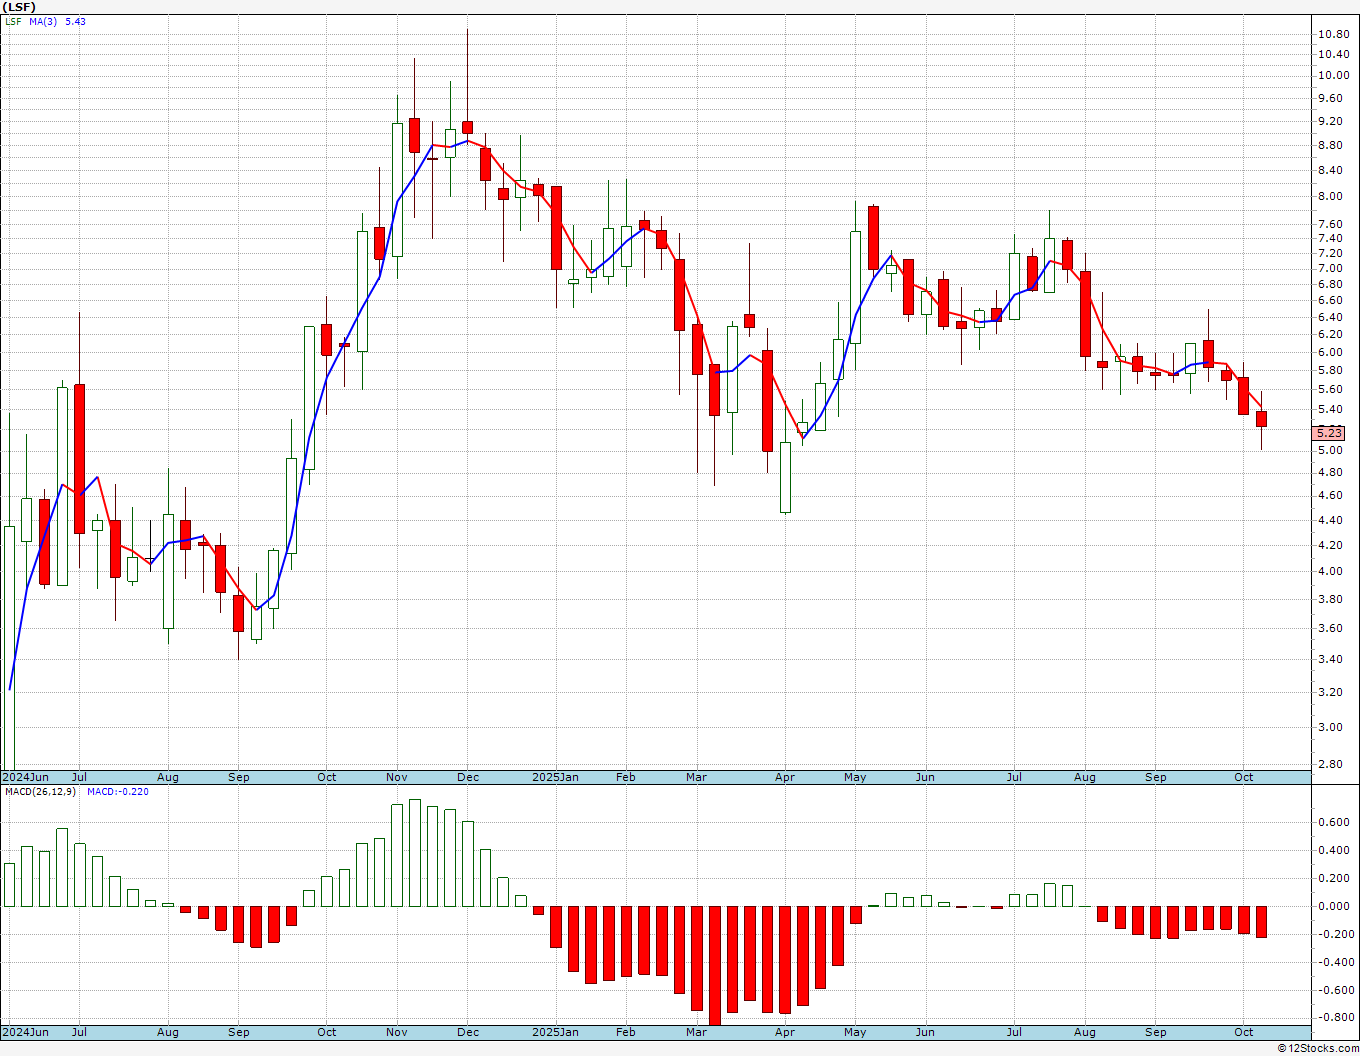The width and height of the screenshot is (1360, 1056).
Task: Click Dec on the MACD panel axis
Action: (468, 1032)
